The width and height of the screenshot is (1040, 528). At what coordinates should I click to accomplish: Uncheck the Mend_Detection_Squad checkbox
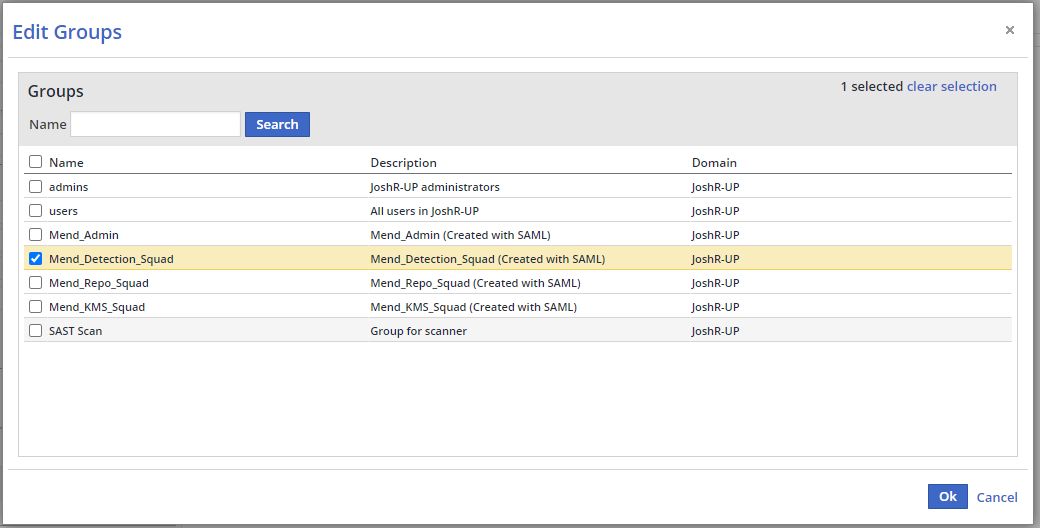36,259
